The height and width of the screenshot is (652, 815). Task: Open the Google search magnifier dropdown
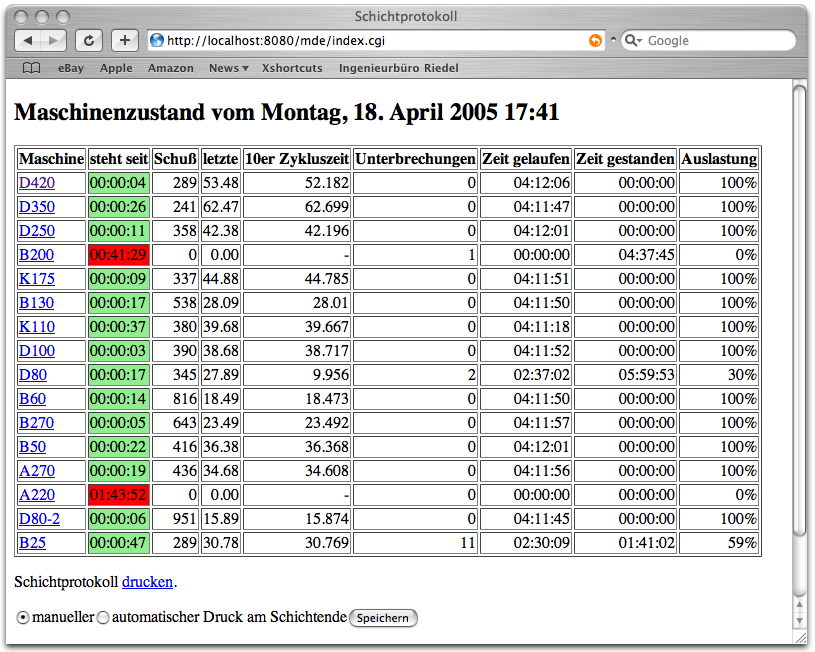[x=633, y=41]
